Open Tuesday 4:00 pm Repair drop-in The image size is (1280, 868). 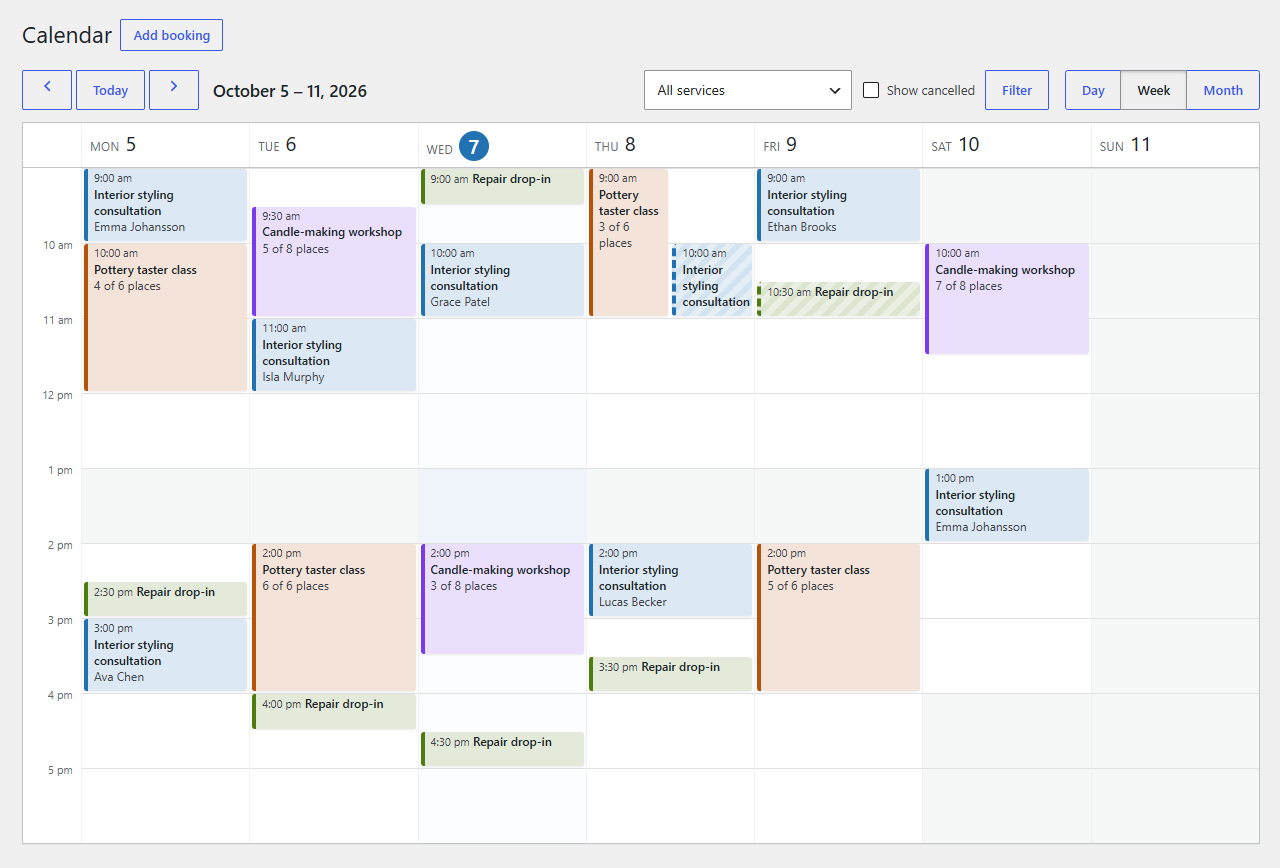click(334, 711)
